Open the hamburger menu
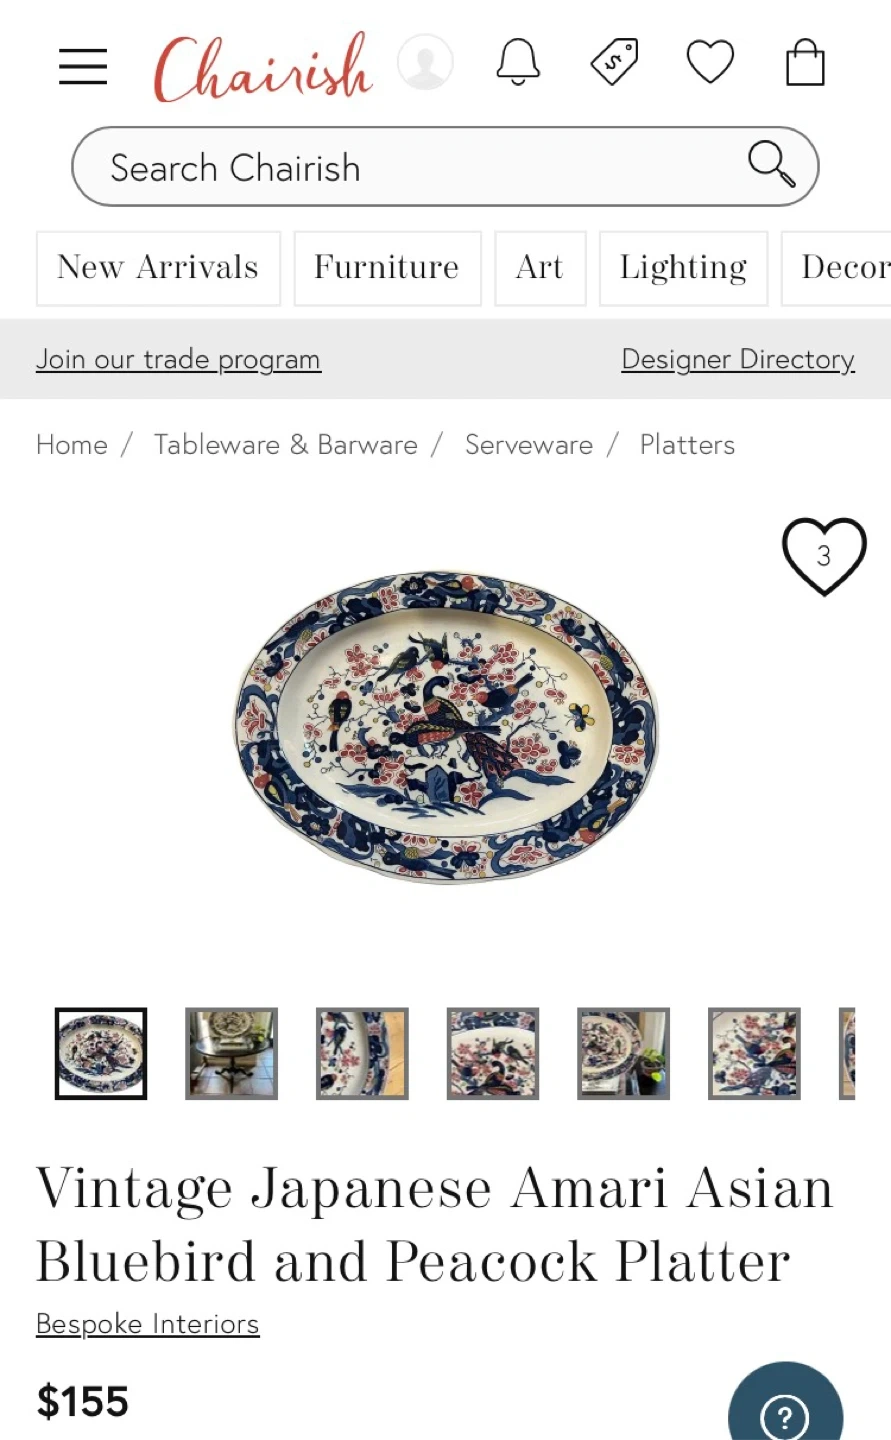The image size is (891, 1440). (x=83, y=66)
